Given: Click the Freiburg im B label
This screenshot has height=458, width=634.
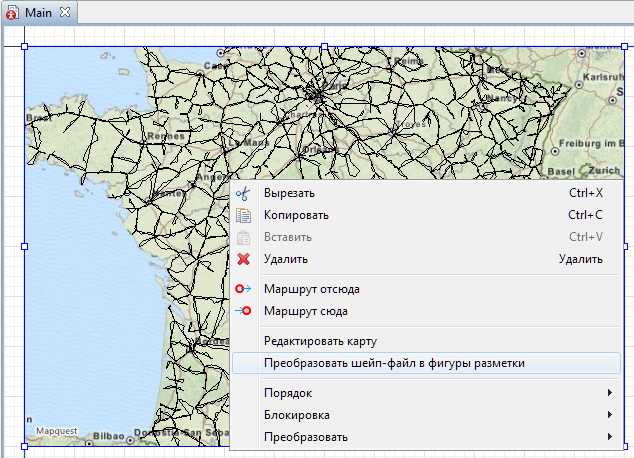Looking at the screenshot, I should (x=592, y=144).
